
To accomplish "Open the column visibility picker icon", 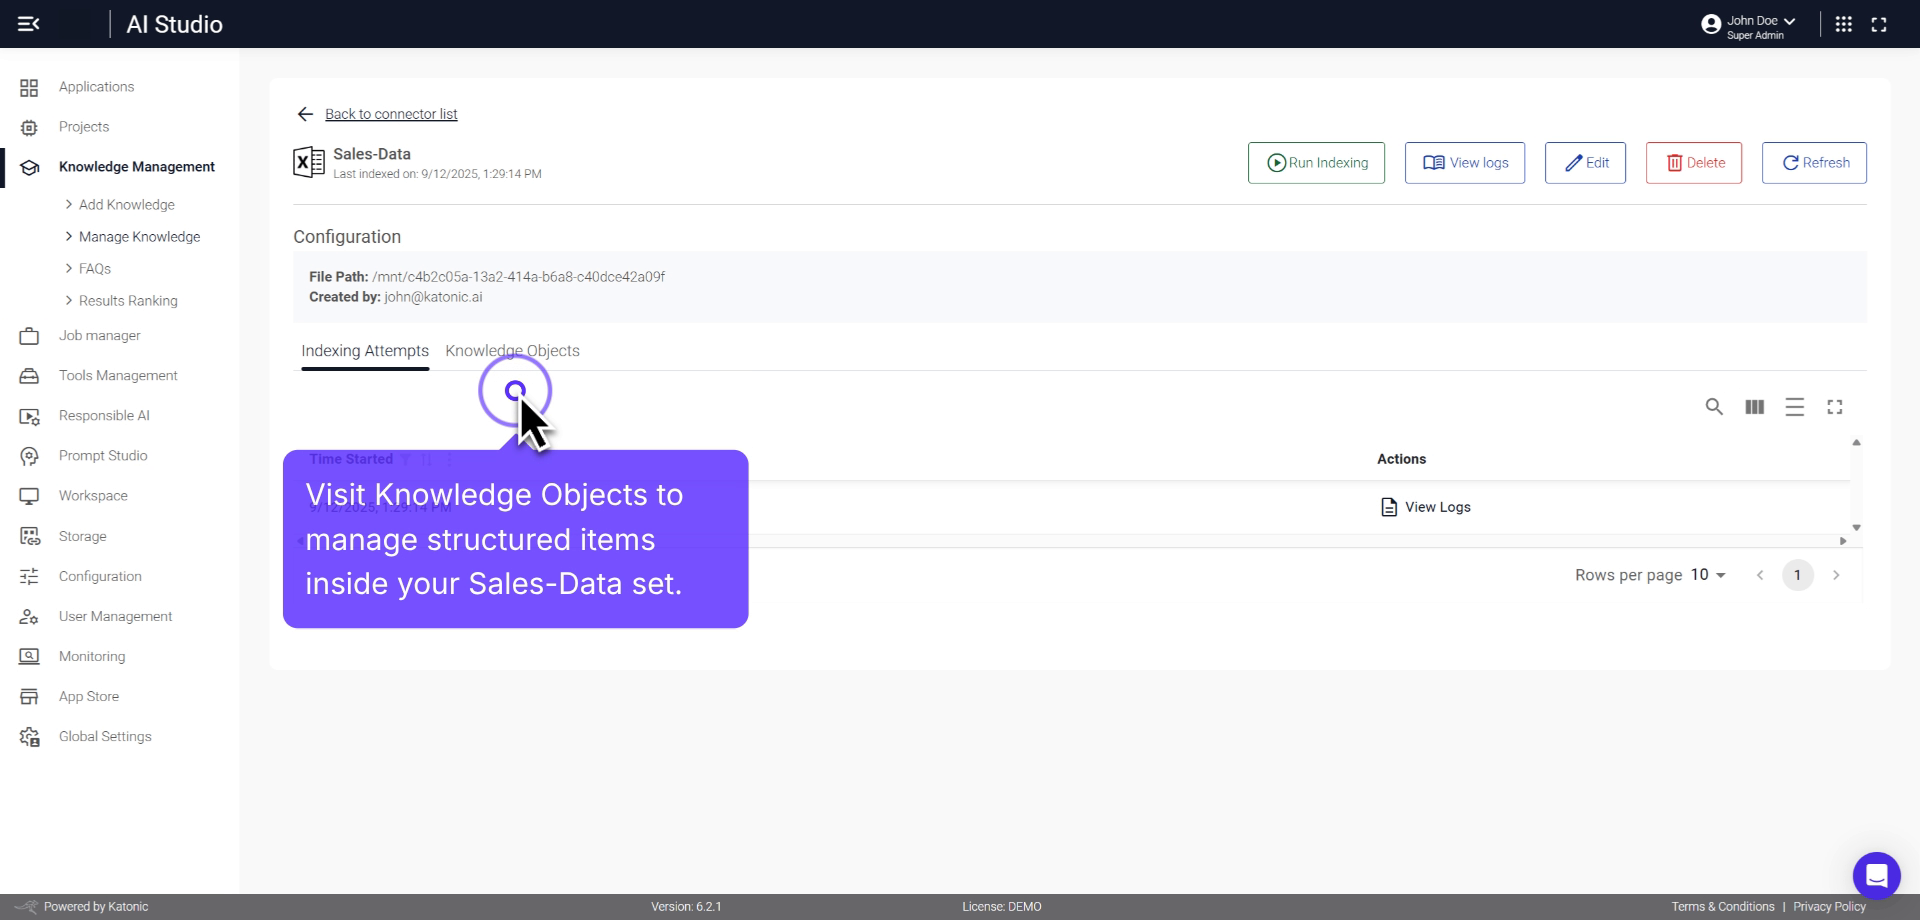I will [x=1754, y=407].
